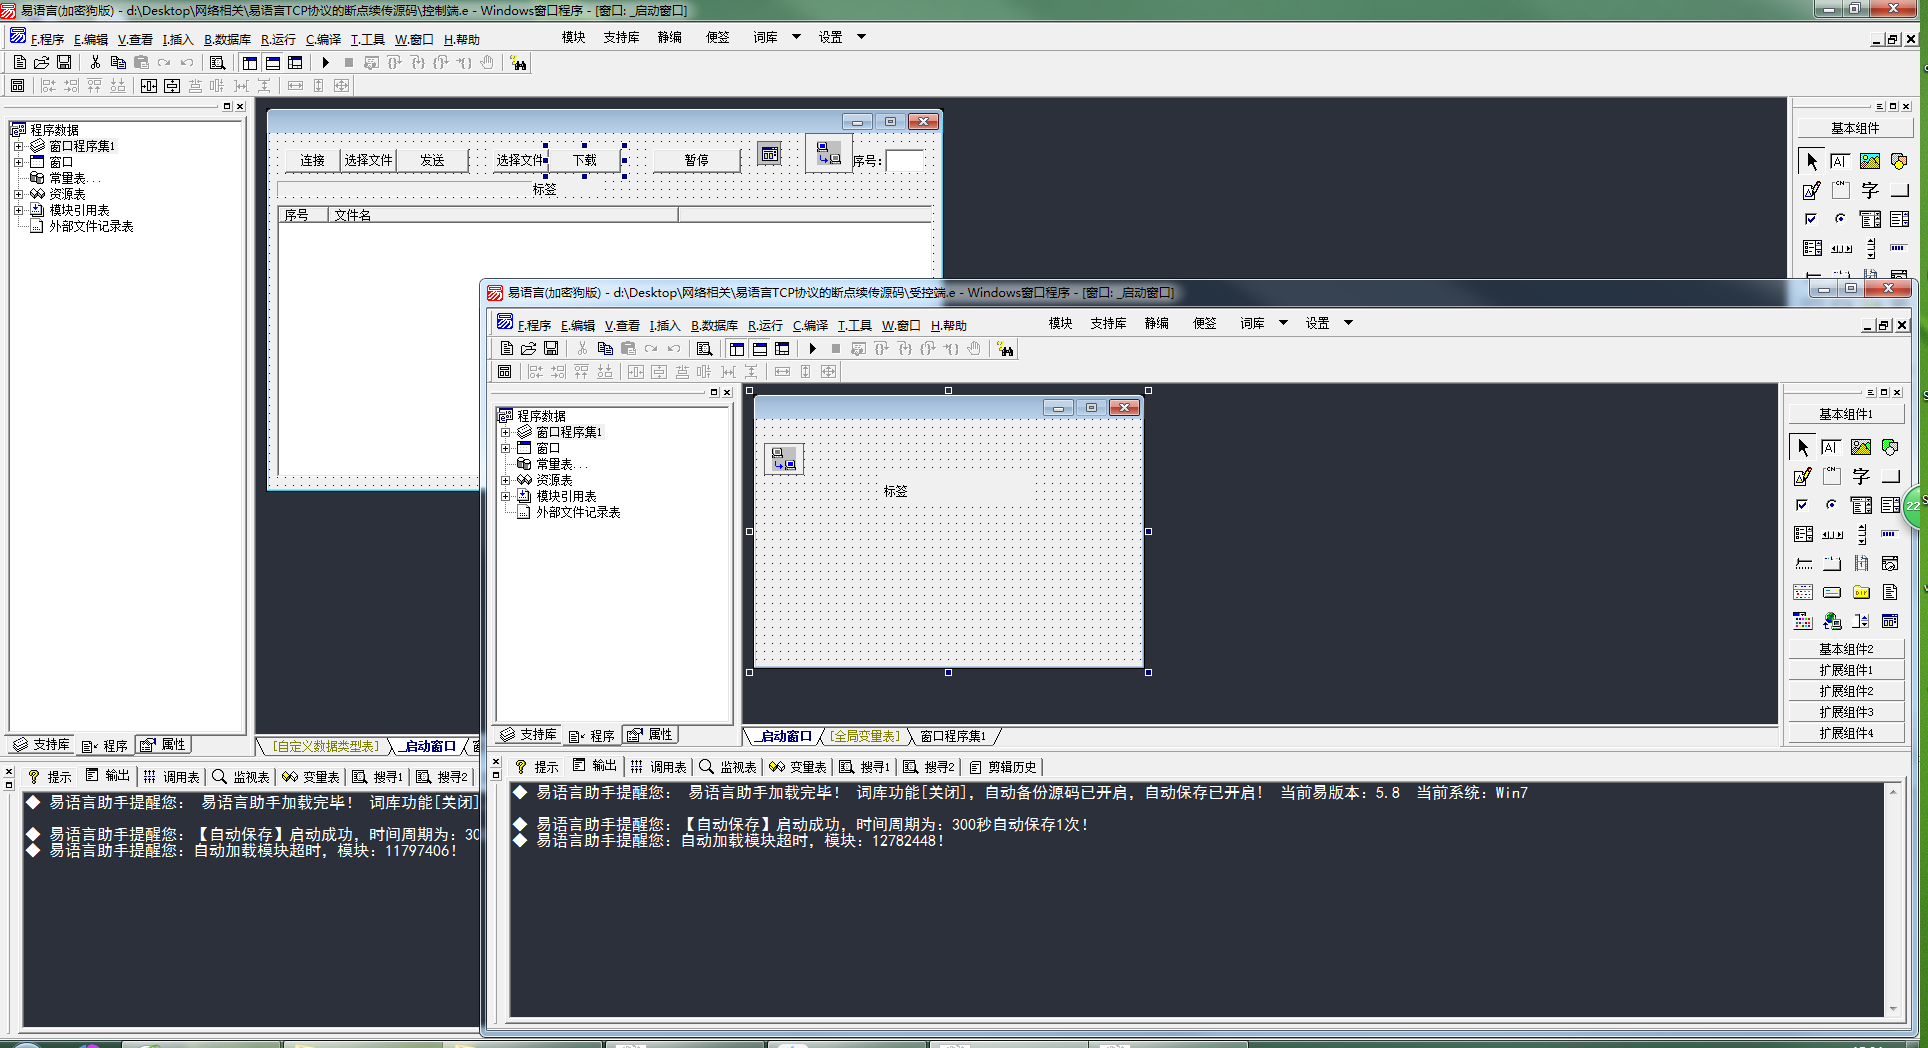This screenshot has width=1928, height=1048.
Task: Select the Radio button component in 基本组件1 palette
Action: [x=1831, y=505]
